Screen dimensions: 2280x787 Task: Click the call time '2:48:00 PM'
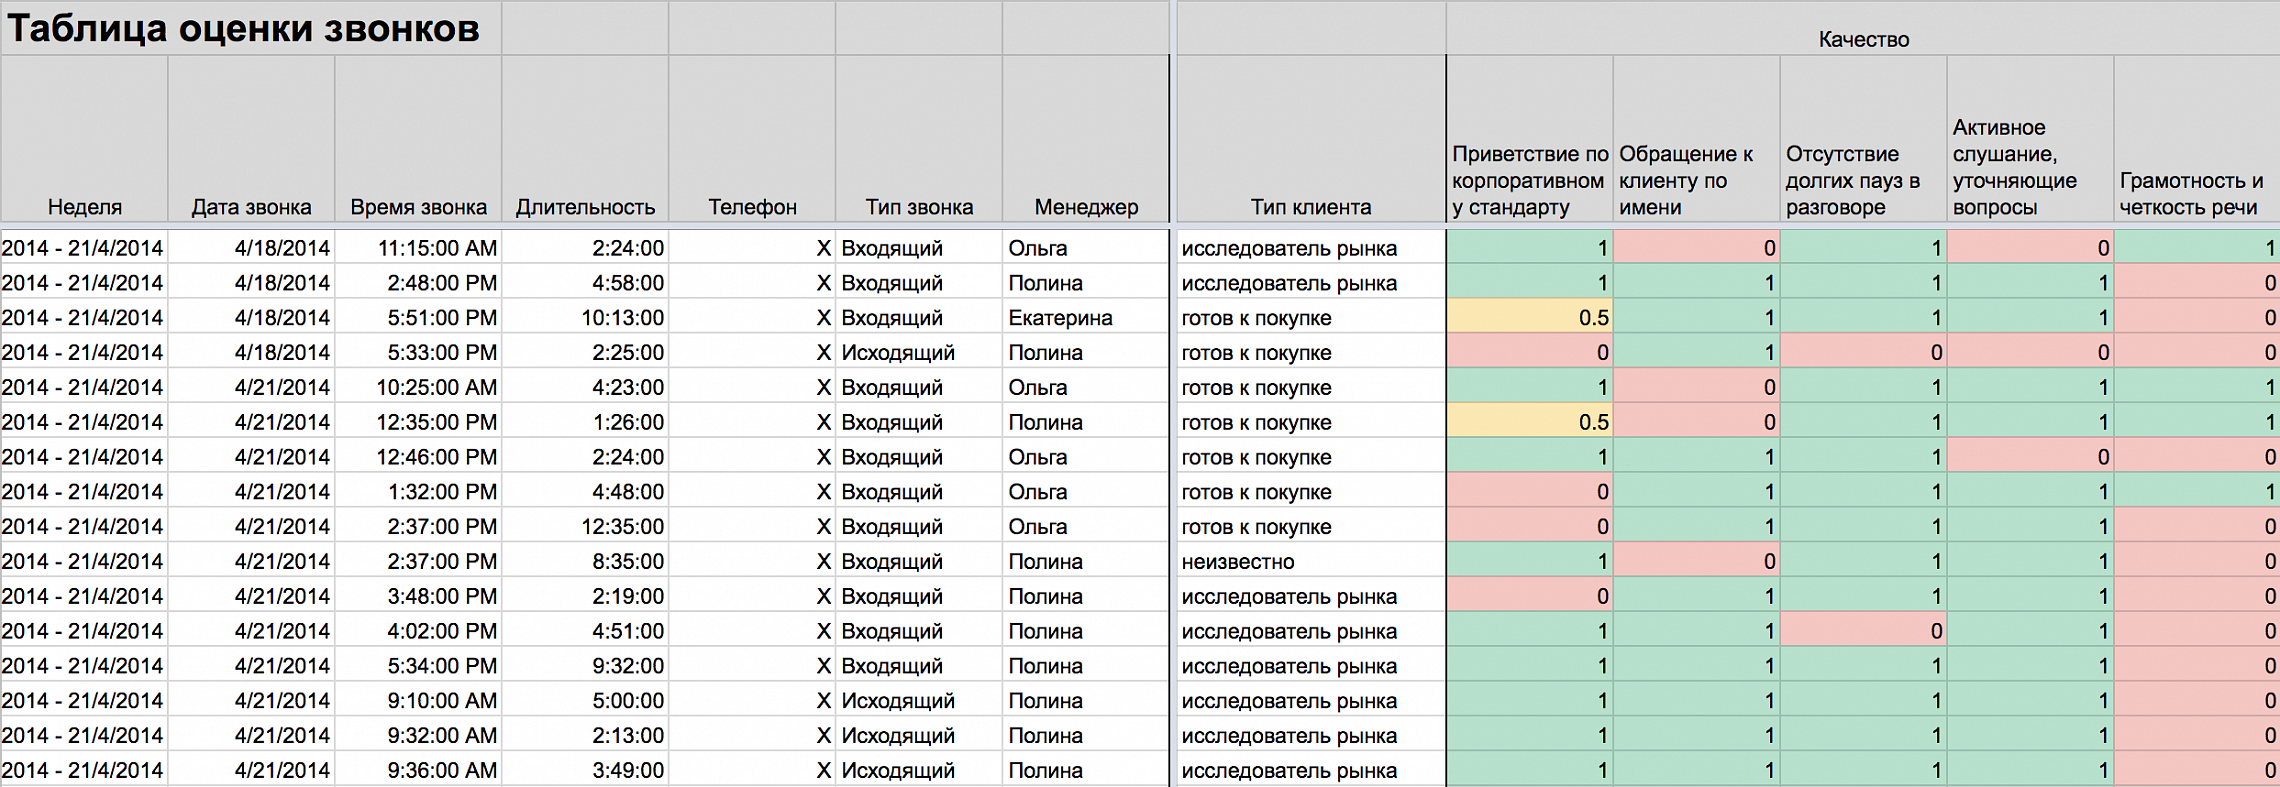[x=418, y=283]
